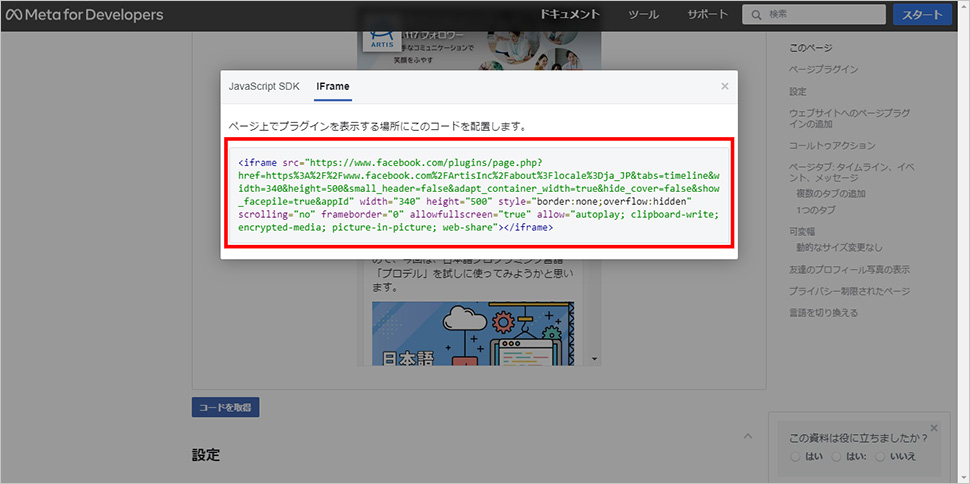Click the このページ sidebar heading
Viewport: 970px width, 484px height.
click(810, 48)
